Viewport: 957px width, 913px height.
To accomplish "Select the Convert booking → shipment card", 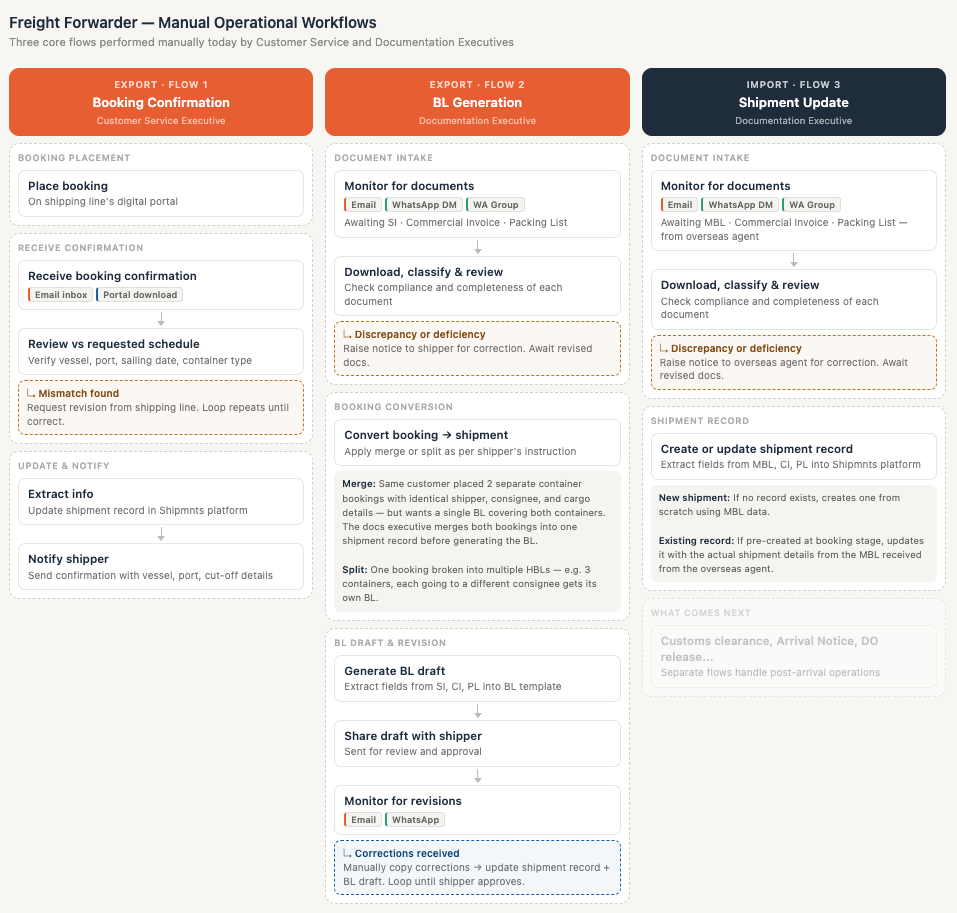I will click(477, 442).
